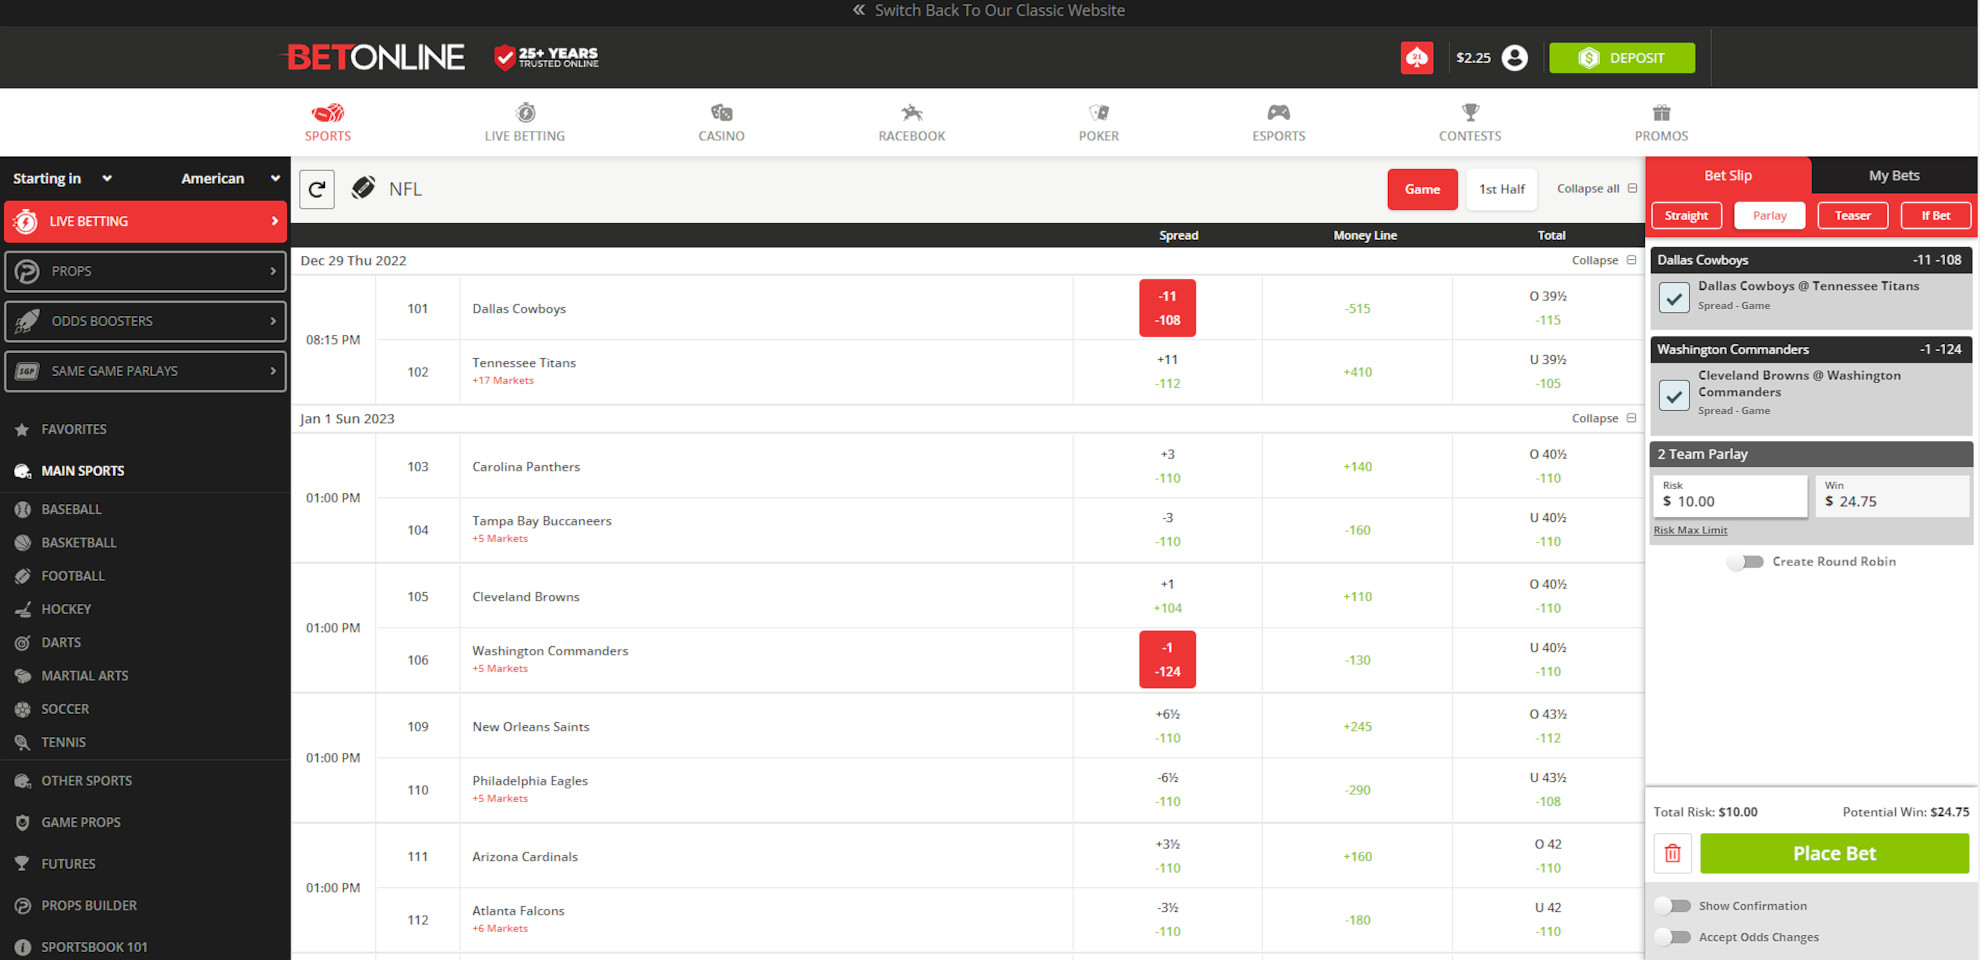Switch to 1st Half lines
Image resolution: width=1980 pixels, height=960 pixels.
(x=1501, y=189)
